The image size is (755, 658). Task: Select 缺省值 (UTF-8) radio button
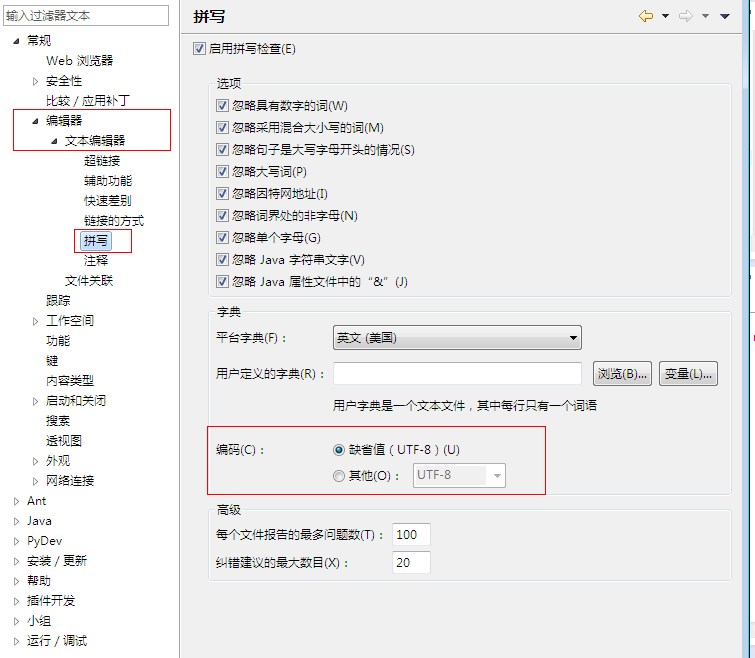339,450
